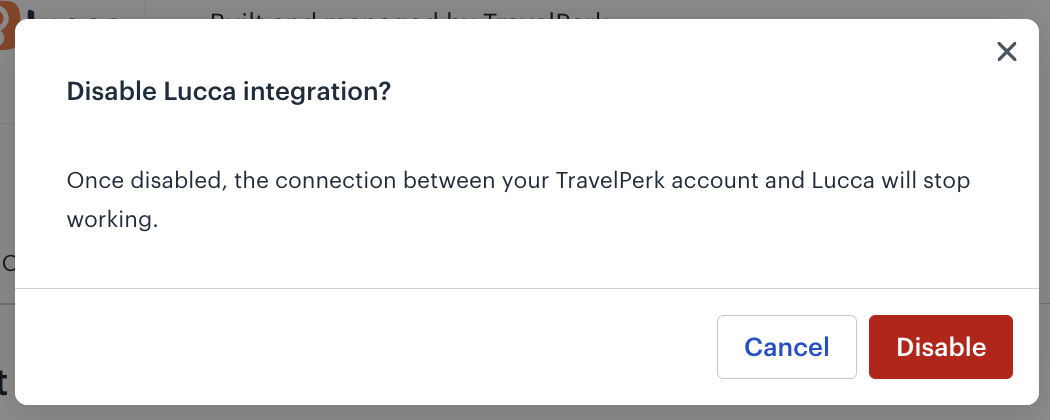Click the dimmed backdrop below the dialog
The height and width of the screenshot is (420, 1050).
point(525,413)
